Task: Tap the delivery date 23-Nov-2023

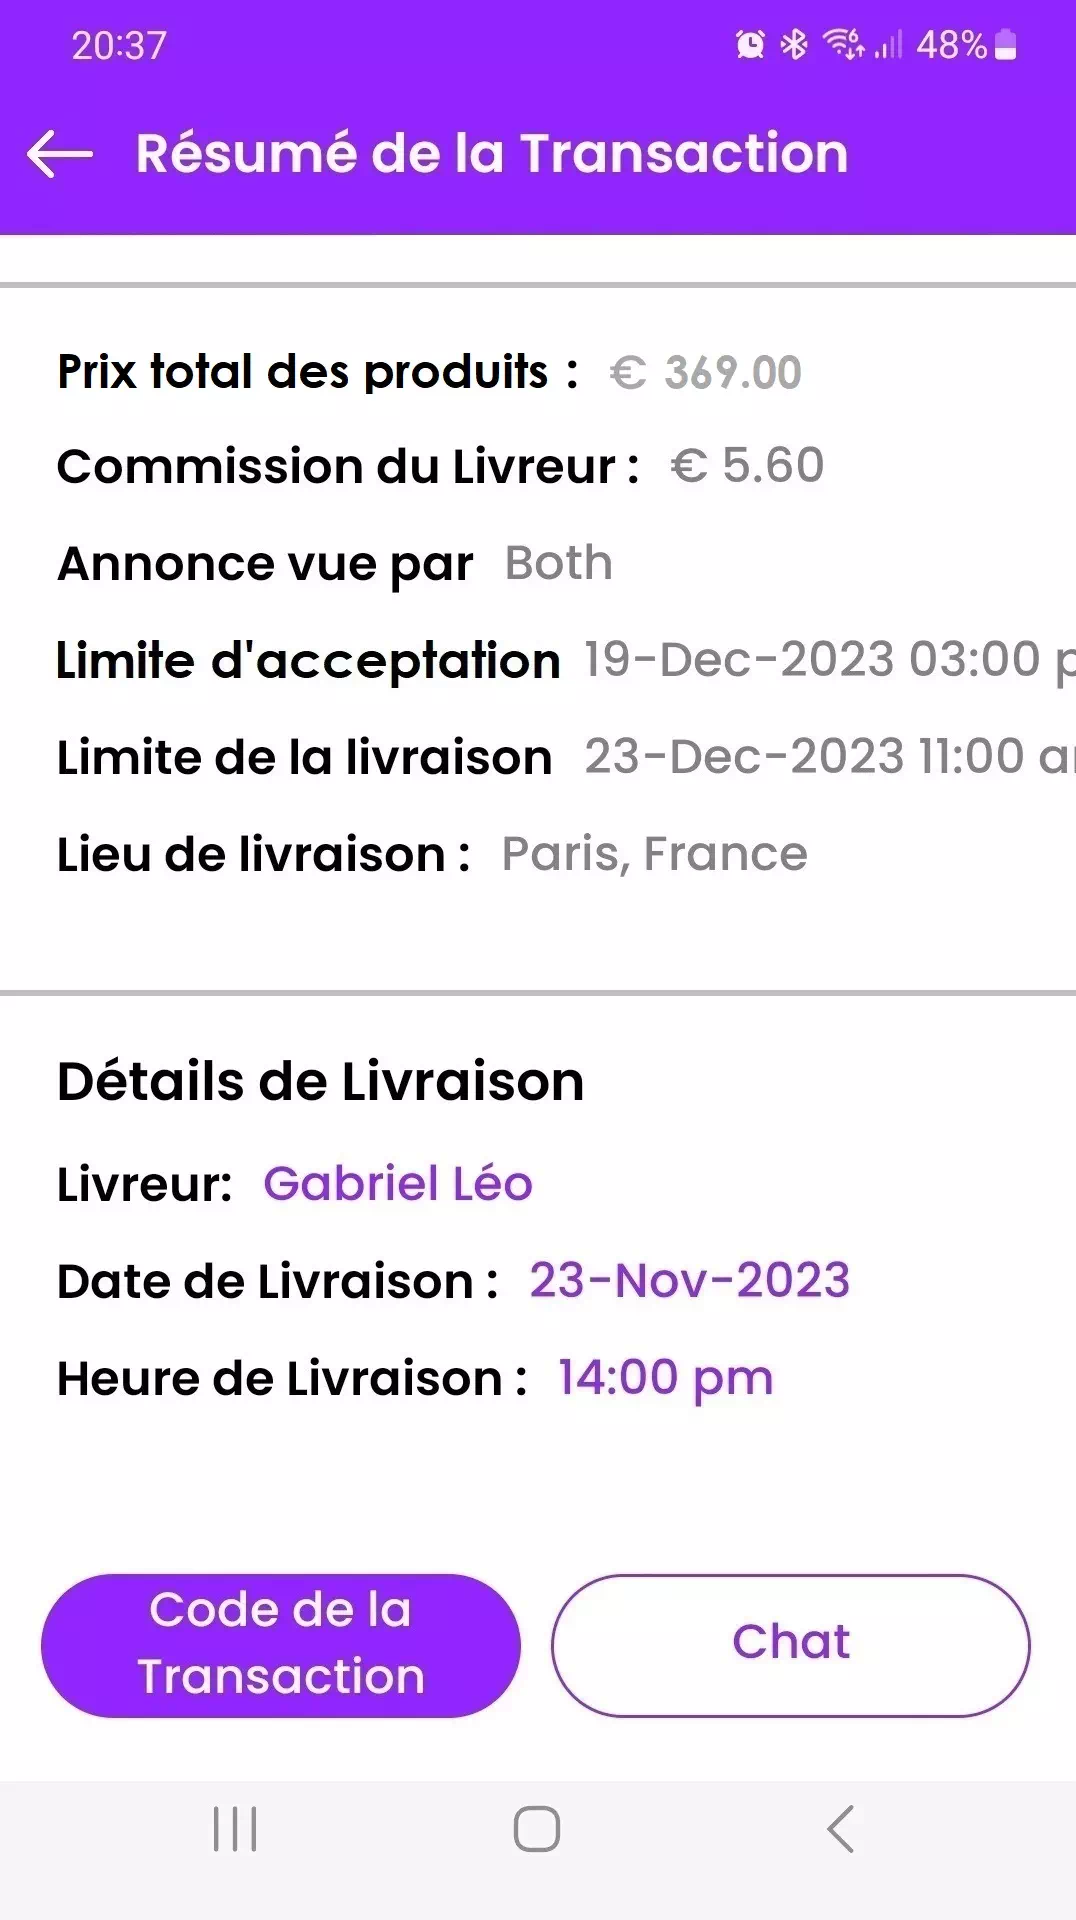Action: click(x=689, y=1281)
